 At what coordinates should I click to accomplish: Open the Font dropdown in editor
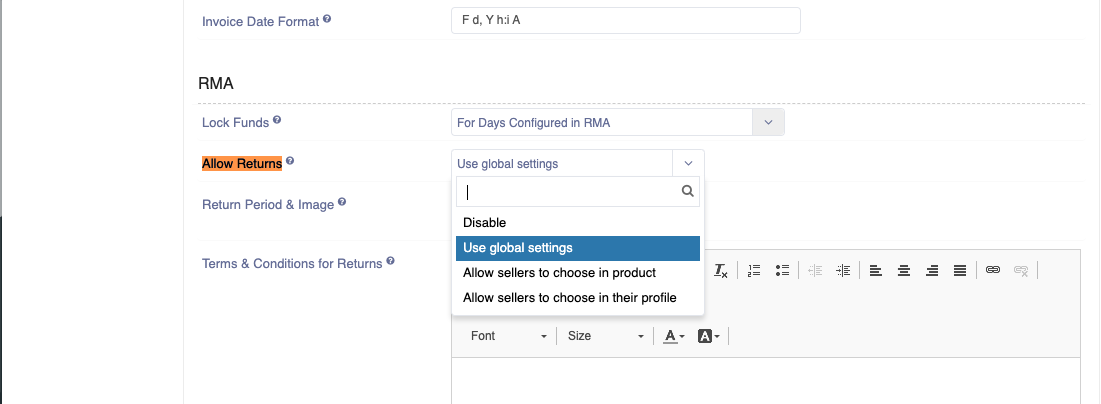tap(508, 336)
